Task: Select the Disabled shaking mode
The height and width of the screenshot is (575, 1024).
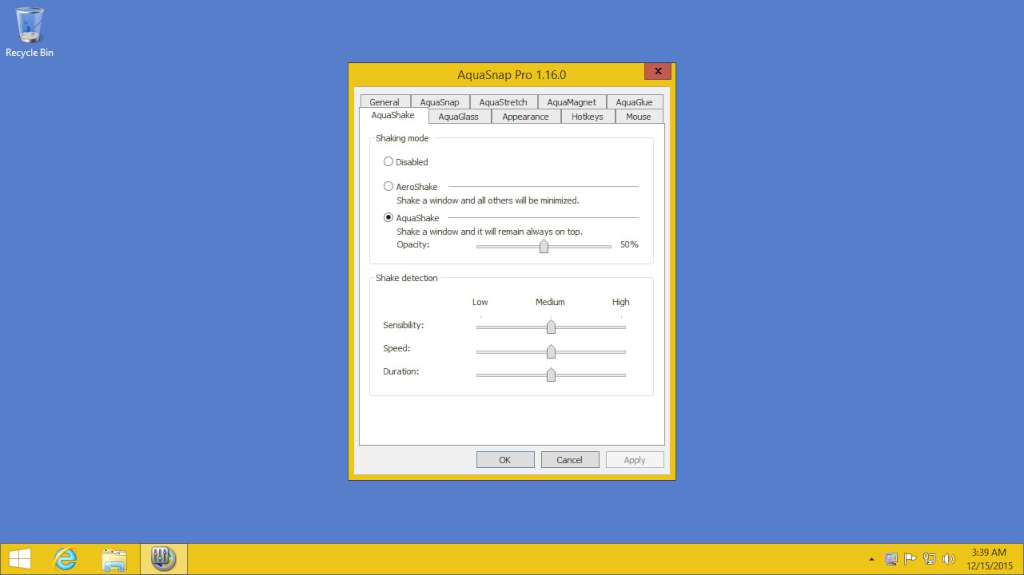Action: pos(388,161)
